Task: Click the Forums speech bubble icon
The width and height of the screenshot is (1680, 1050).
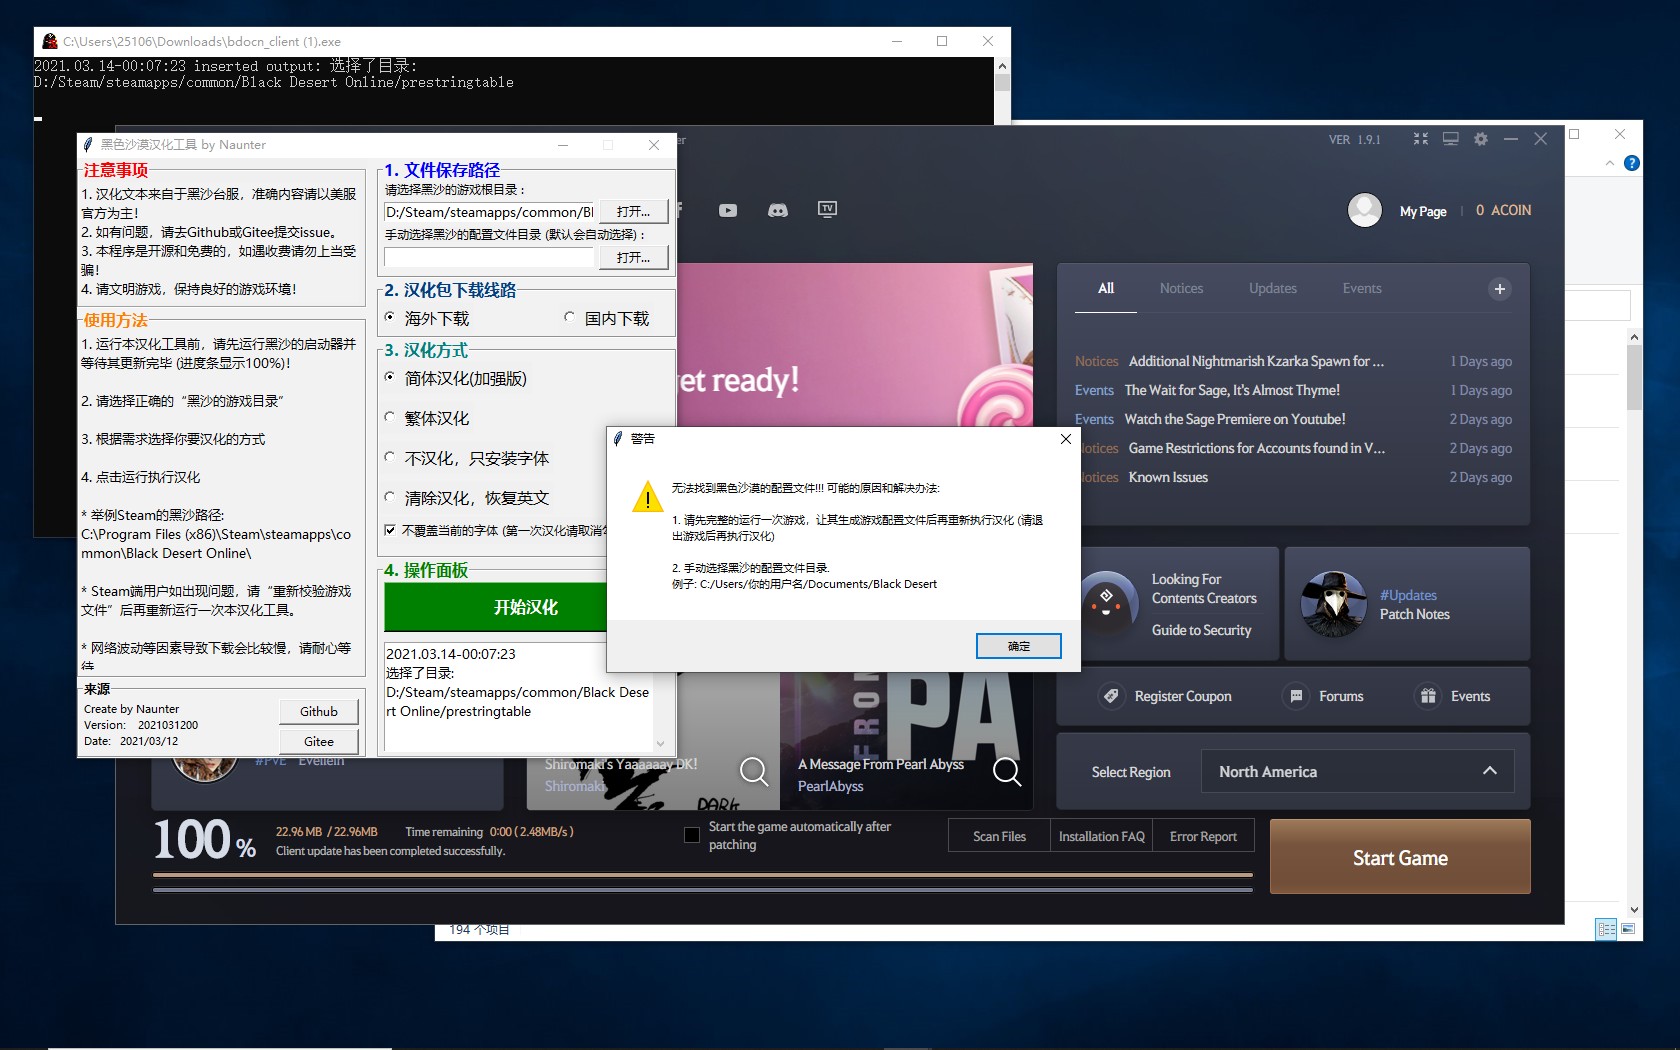Action: click(1297, 696)
